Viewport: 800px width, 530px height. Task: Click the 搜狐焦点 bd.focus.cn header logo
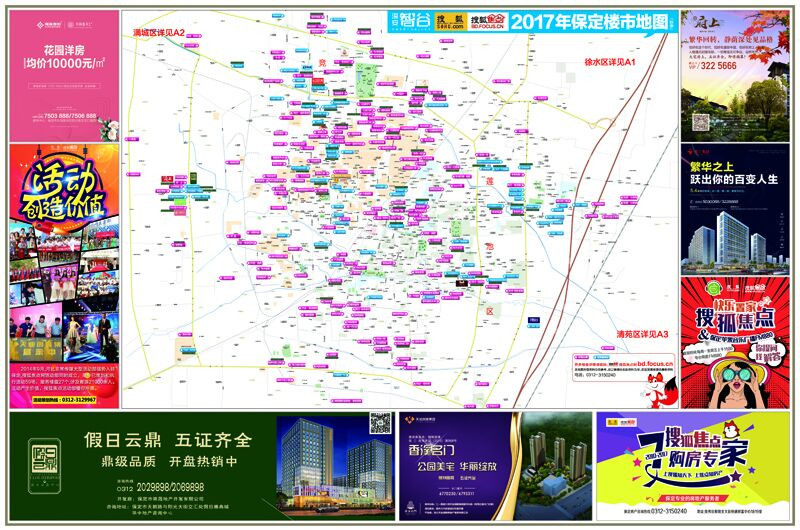coord(488,21)
